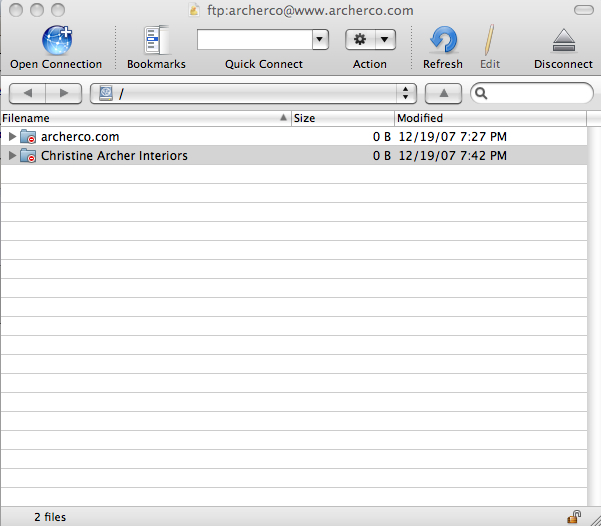
Task: Click the Edit pencil icon
Action: [x=489, y=40]
